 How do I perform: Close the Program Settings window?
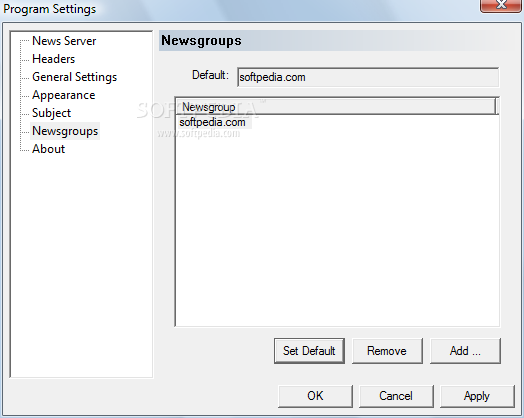(501, 5)
